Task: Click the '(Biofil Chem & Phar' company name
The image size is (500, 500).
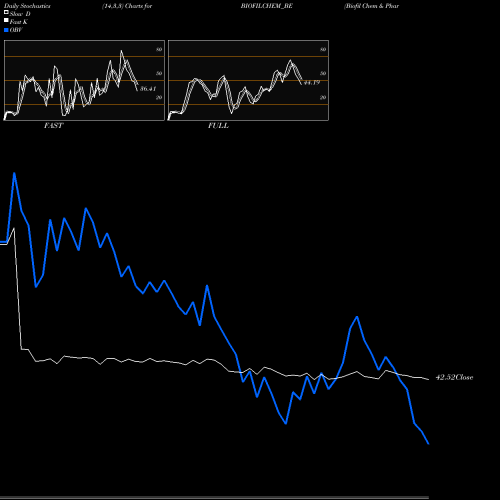Action: pyautogui.click(x=371, y=6)
